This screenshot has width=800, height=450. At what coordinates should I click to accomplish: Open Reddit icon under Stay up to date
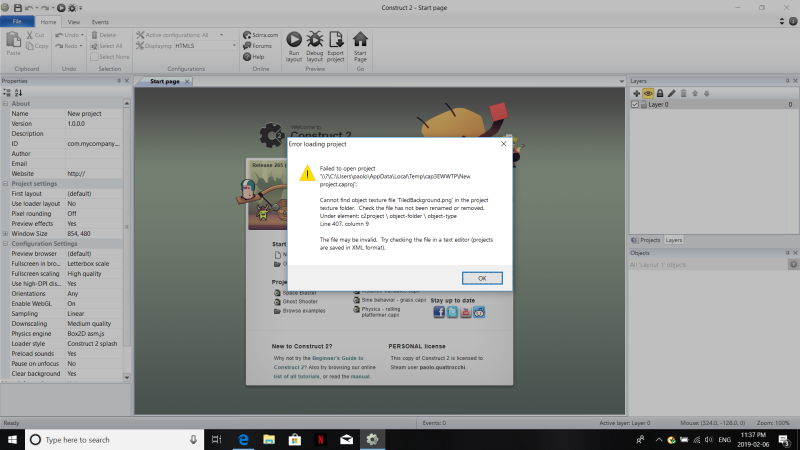point(479,312)
